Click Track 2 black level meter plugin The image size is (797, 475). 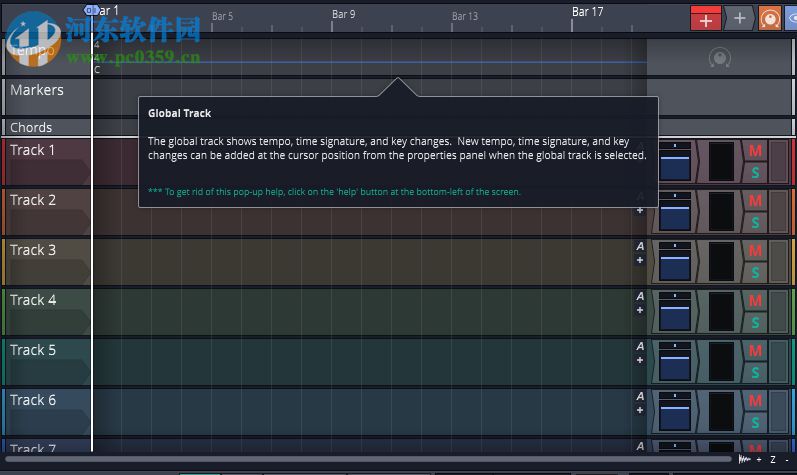coord(721,211)
